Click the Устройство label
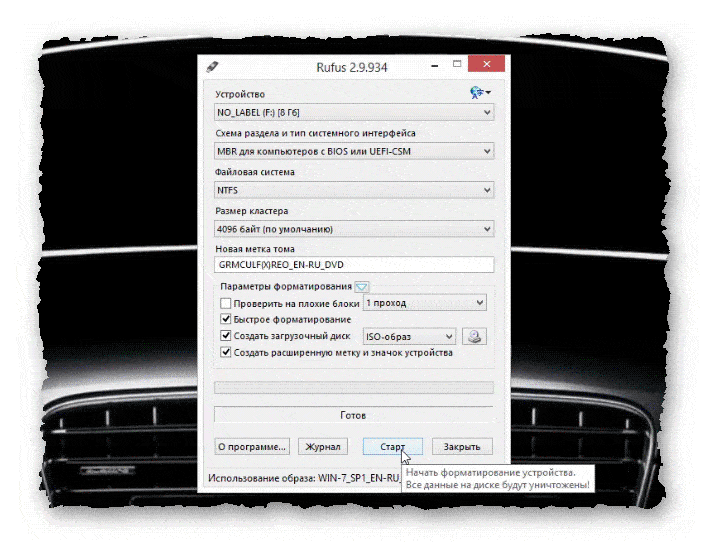Screen dimensions: 704x544 click(x=240, y=94)
